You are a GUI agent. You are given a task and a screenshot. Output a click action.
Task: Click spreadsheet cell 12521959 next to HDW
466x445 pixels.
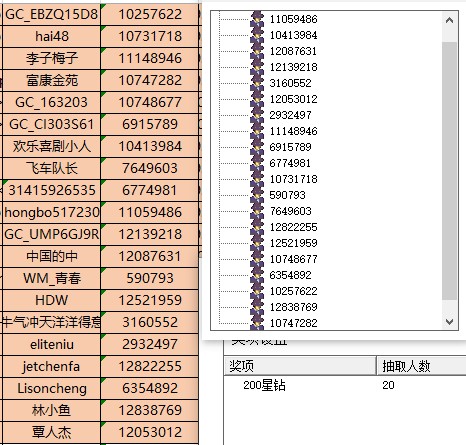click(150, 300)
